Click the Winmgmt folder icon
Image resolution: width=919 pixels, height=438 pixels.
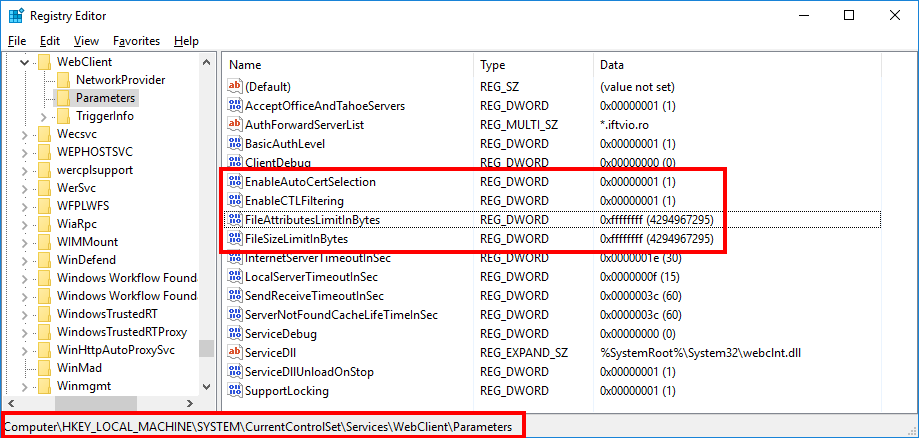(x=44, y=386)
